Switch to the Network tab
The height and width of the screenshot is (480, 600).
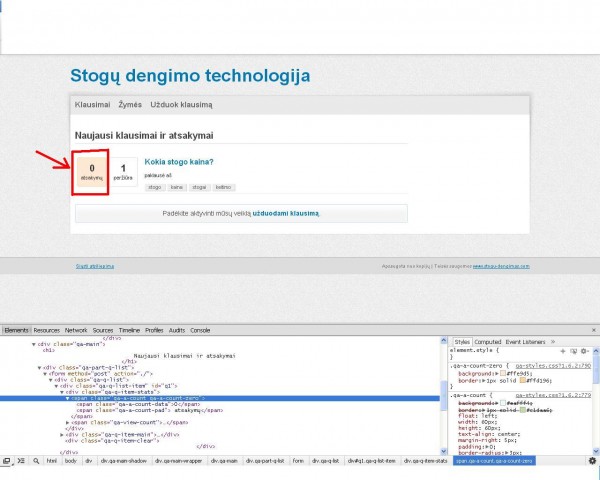pos(76,330)
